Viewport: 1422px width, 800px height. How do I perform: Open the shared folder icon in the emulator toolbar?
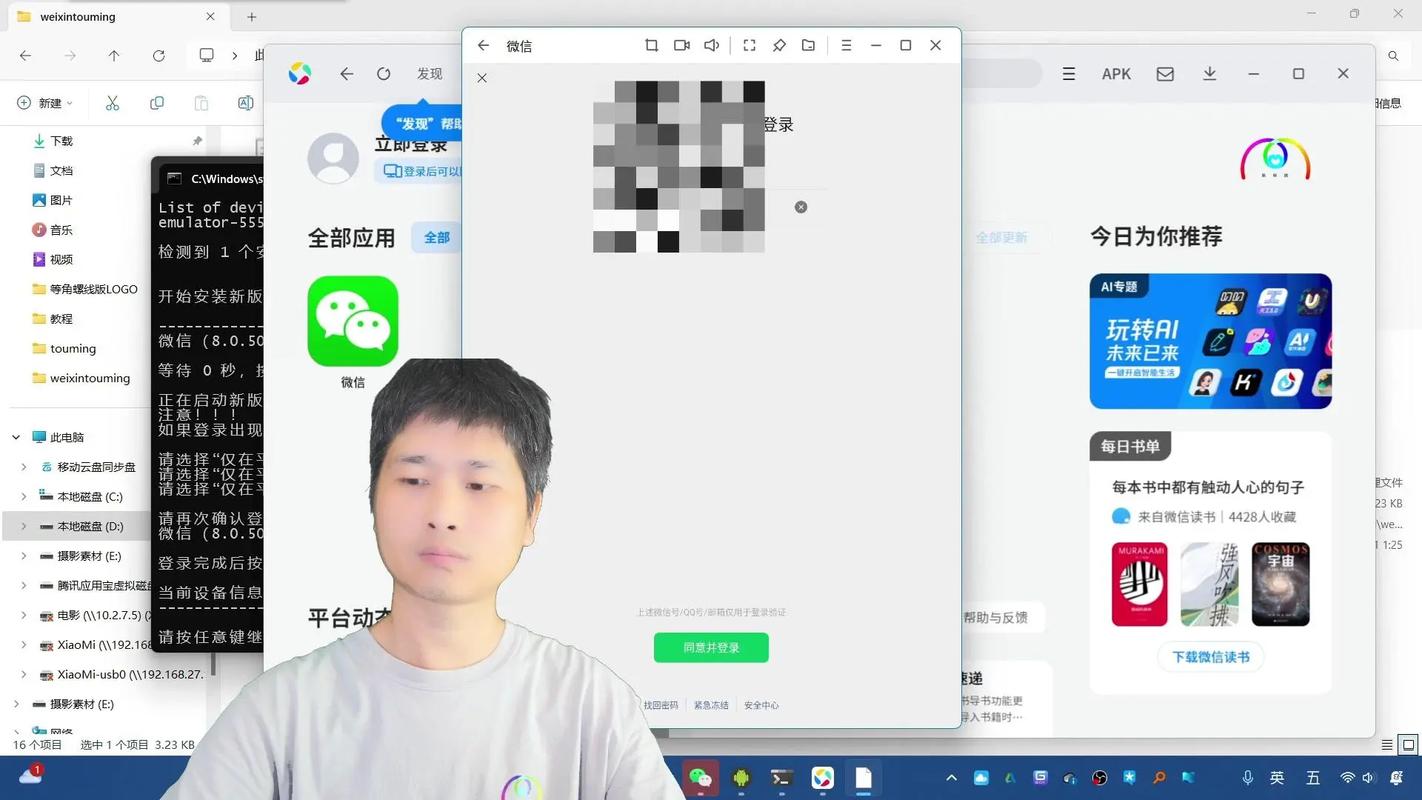click(808, 45)
